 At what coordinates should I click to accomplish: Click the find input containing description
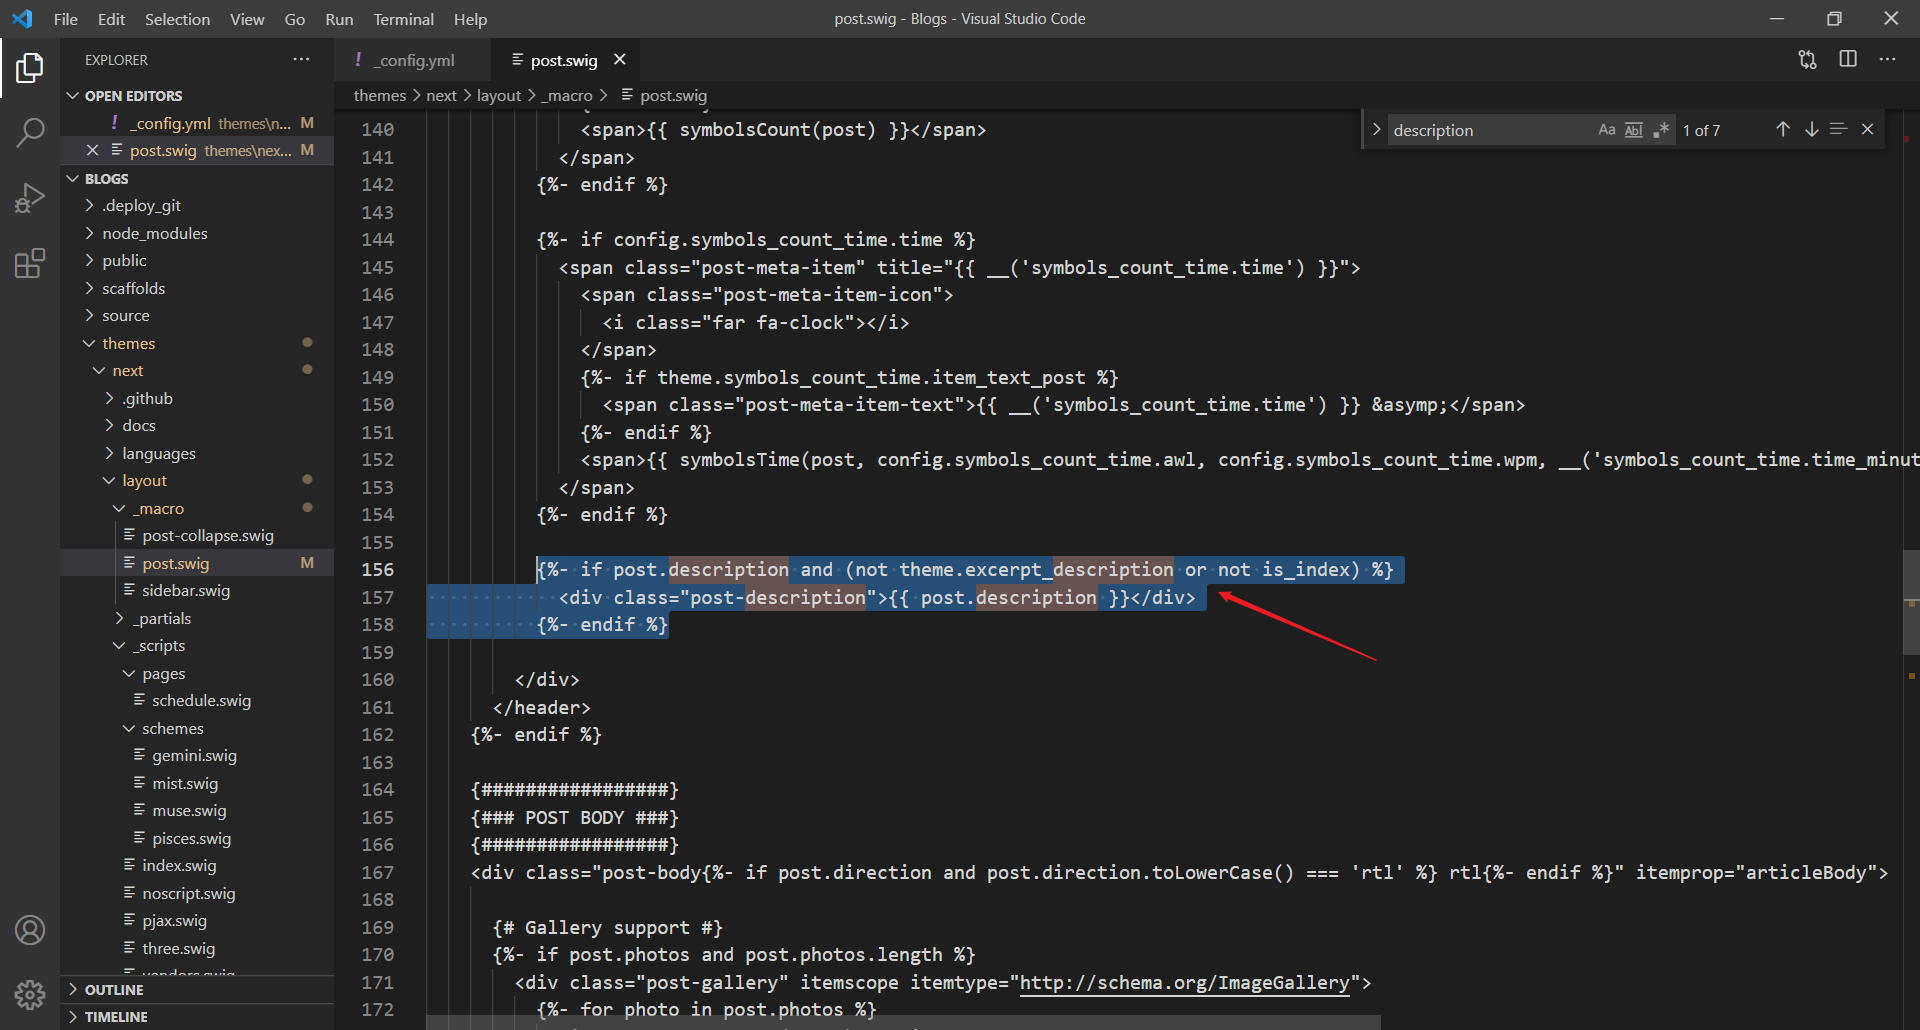coord(1490,130)
